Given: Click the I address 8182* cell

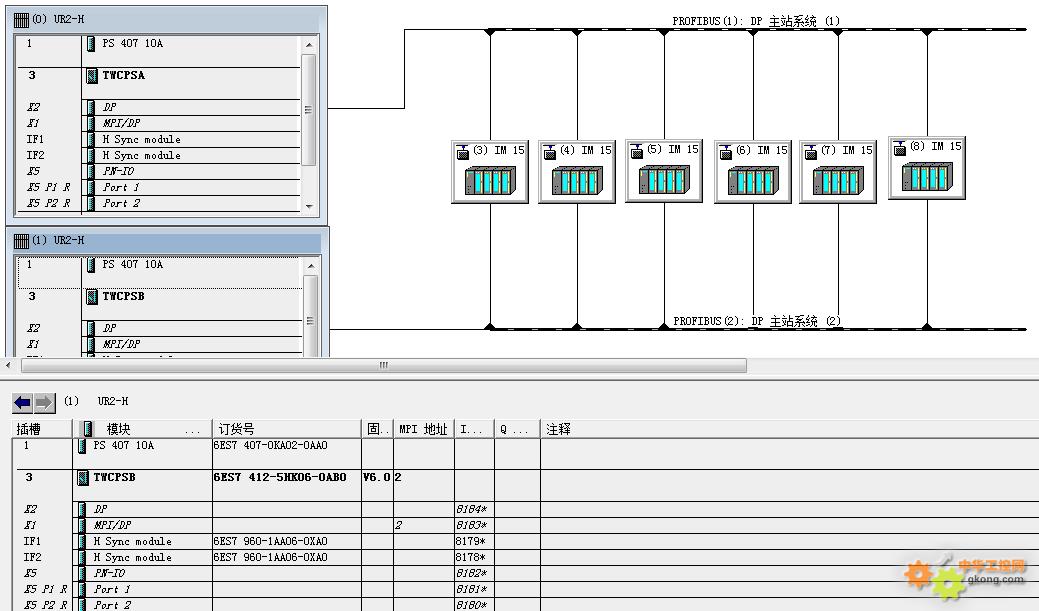Looking at the screenshot, I should click(472, 573).
